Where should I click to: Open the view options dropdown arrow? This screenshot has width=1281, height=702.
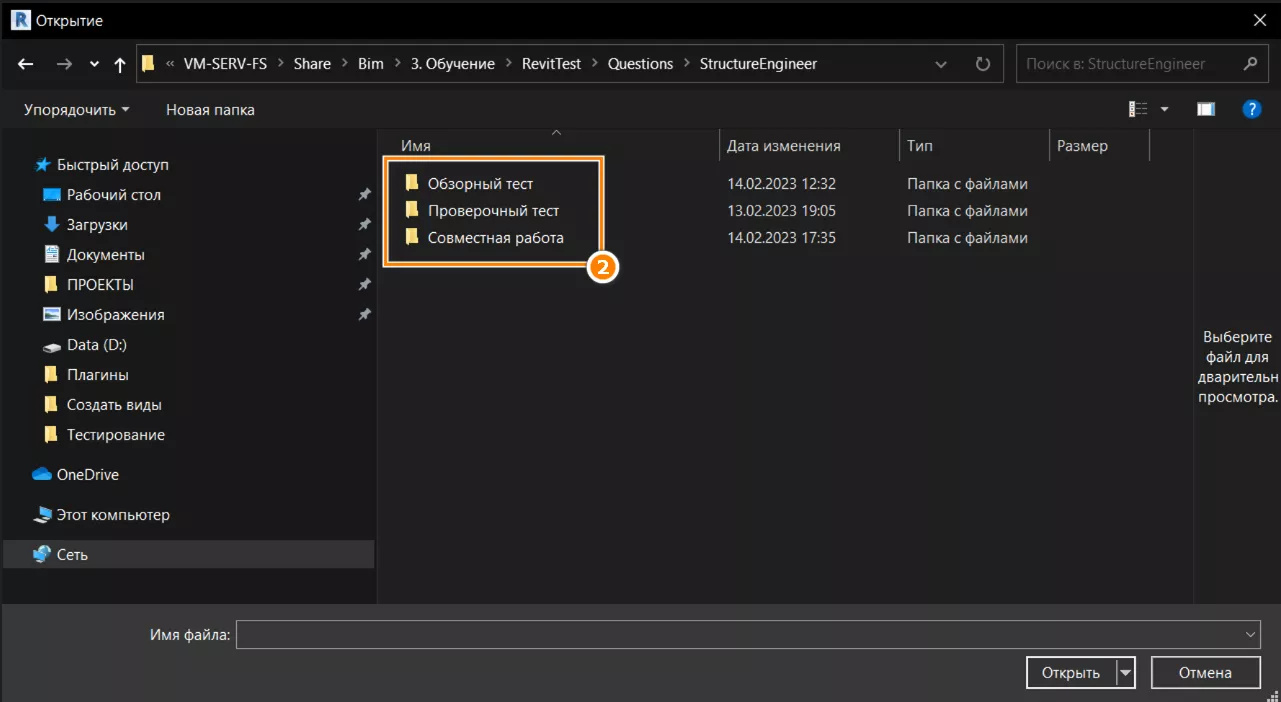(x=1164, y=109)
